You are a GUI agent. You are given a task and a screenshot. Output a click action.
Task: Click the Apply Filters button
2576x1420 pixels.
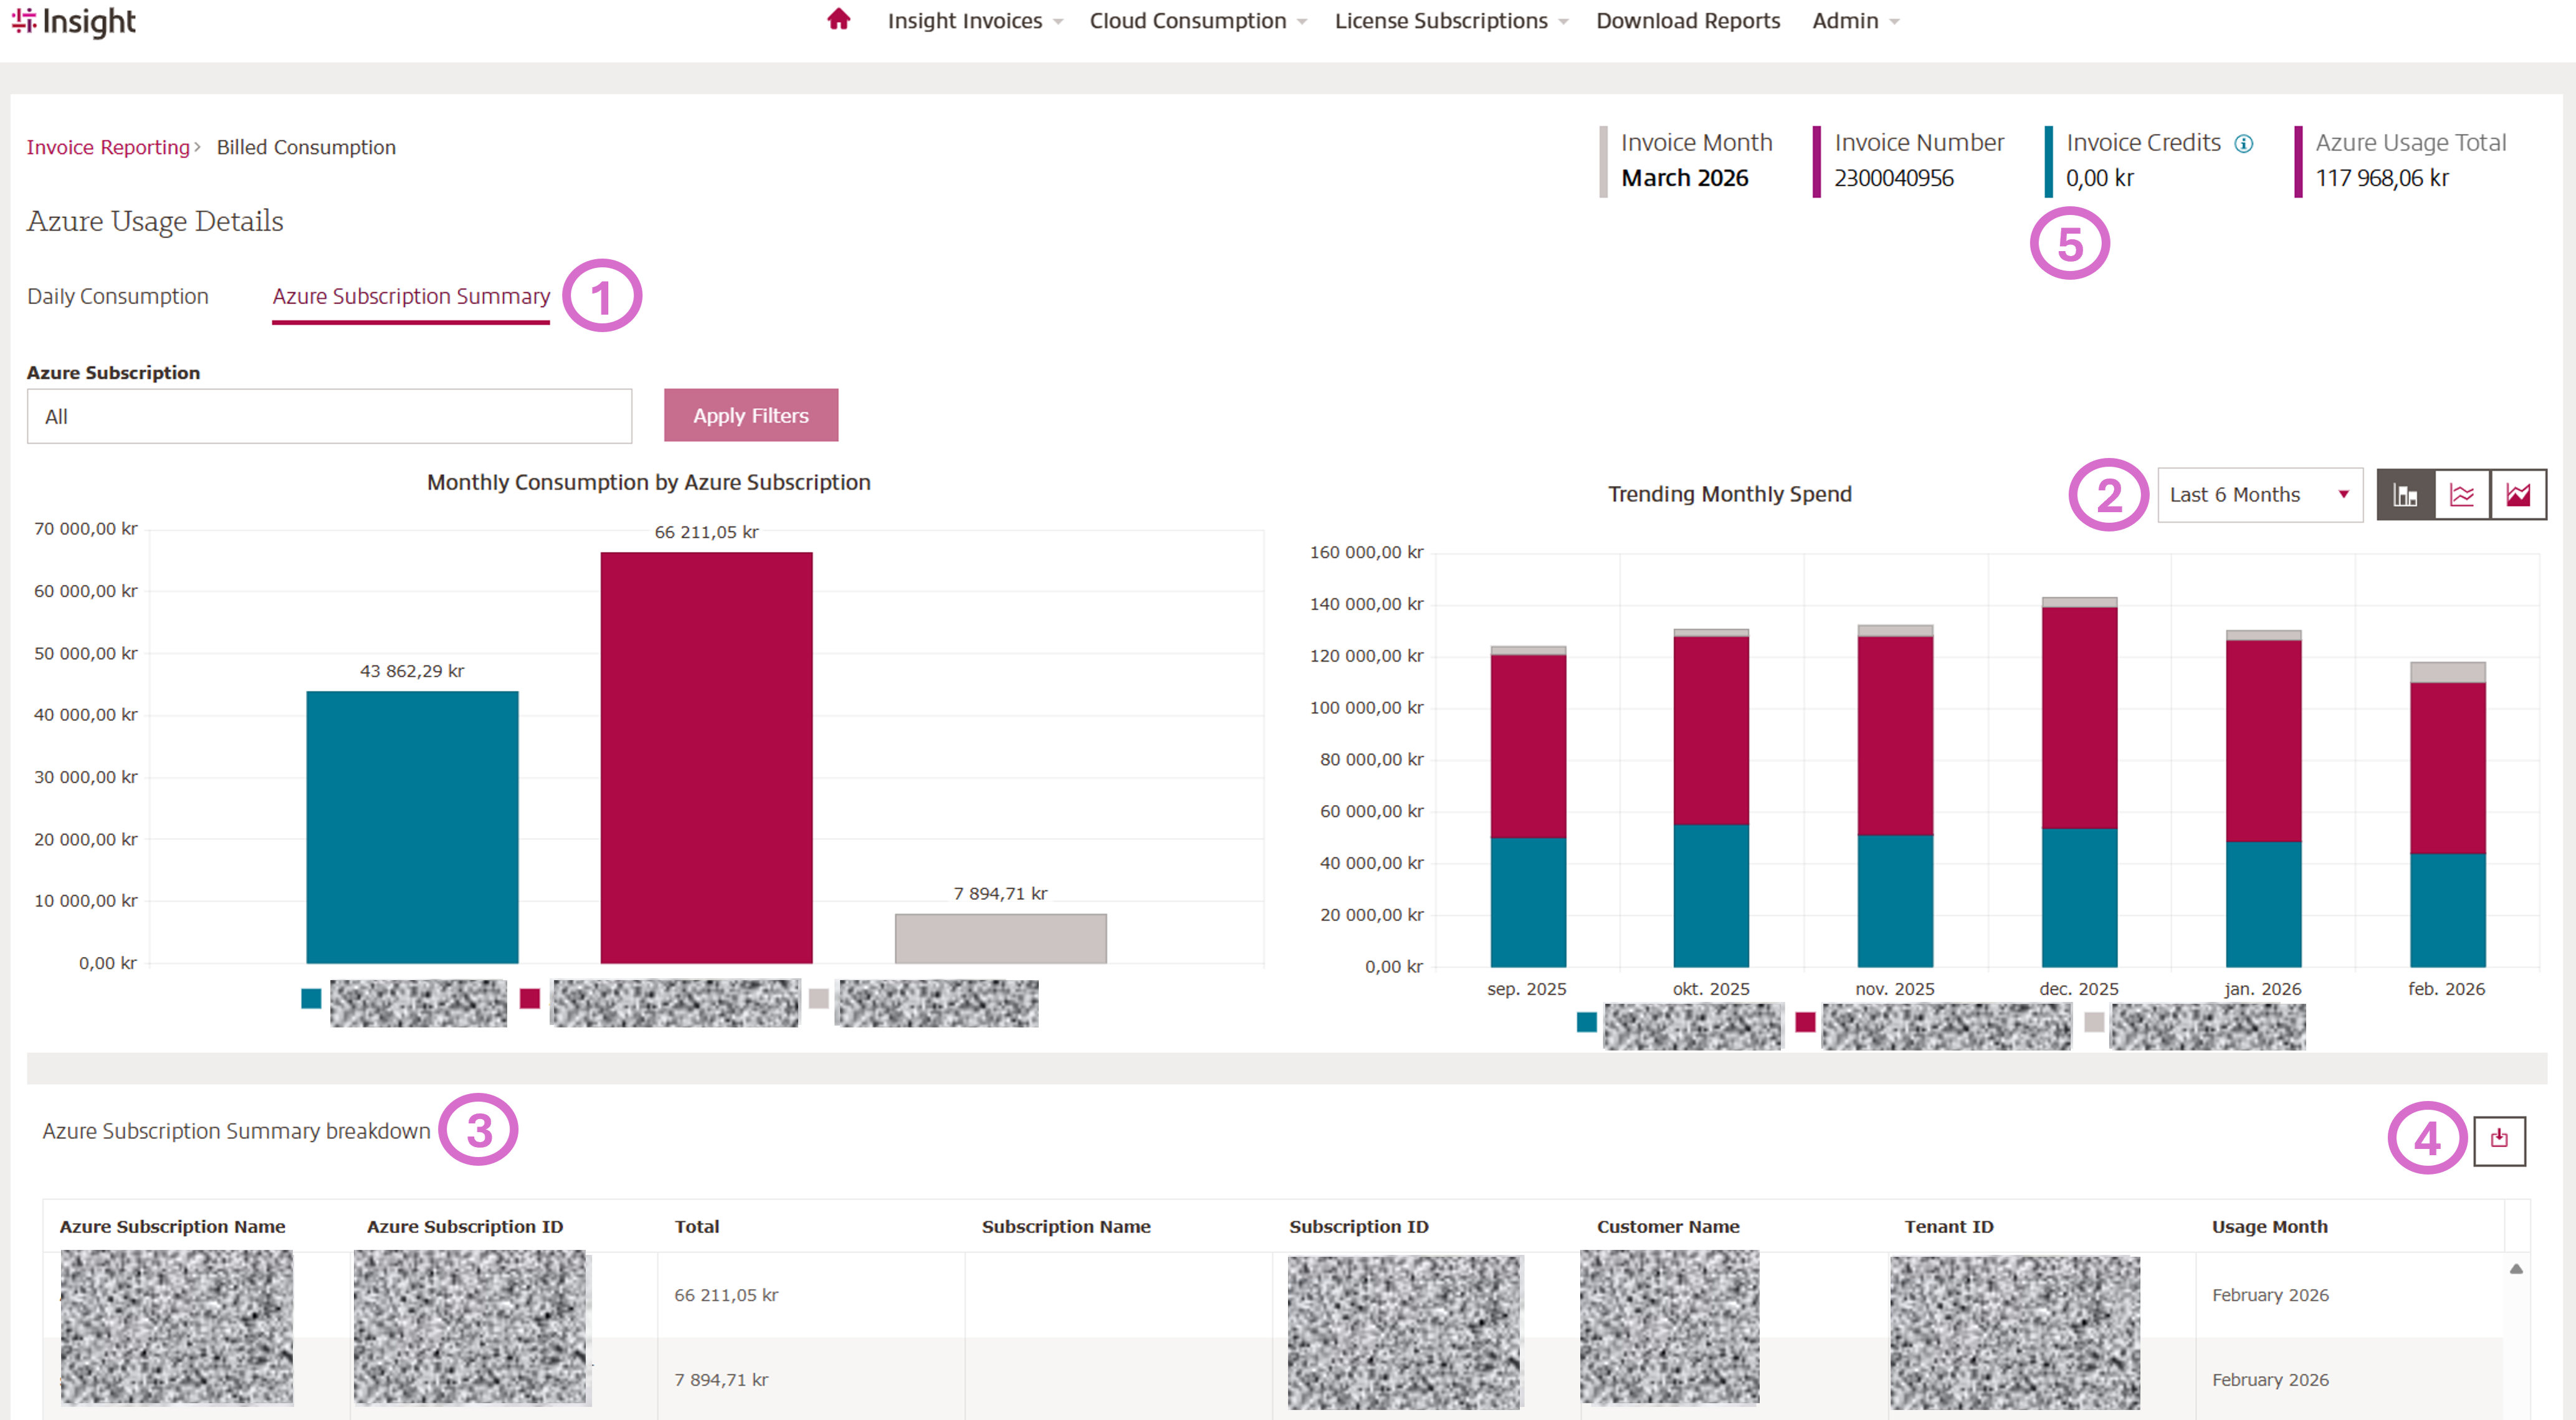(750, 416)
